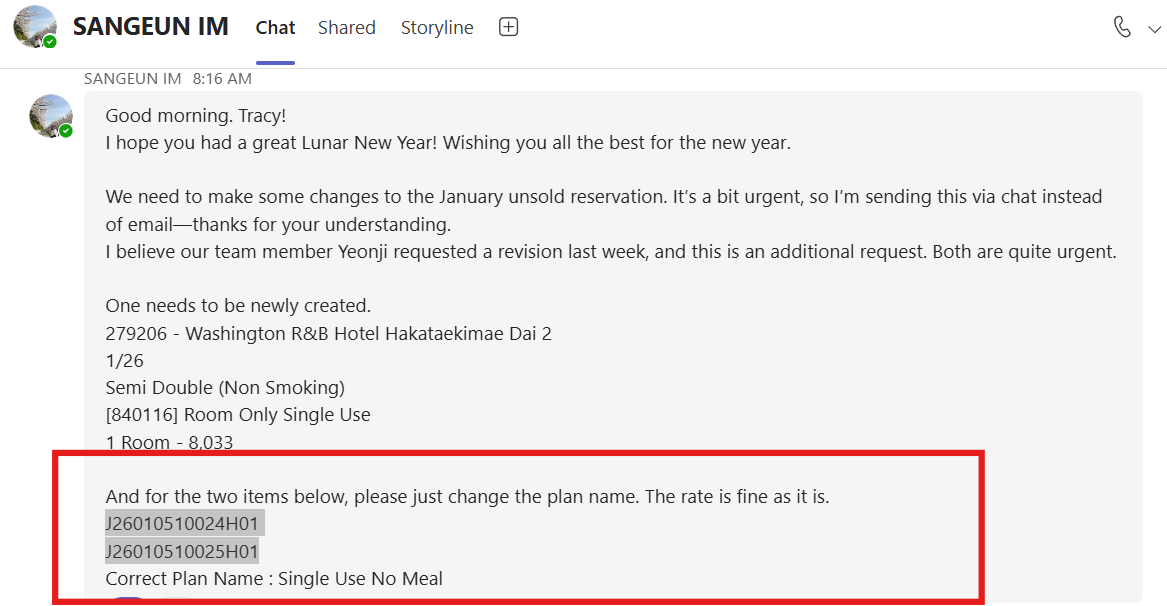Click the "Correct Plan Name" line
Viewport: 1167px width, 606px height.
click(x=274, y=578)
